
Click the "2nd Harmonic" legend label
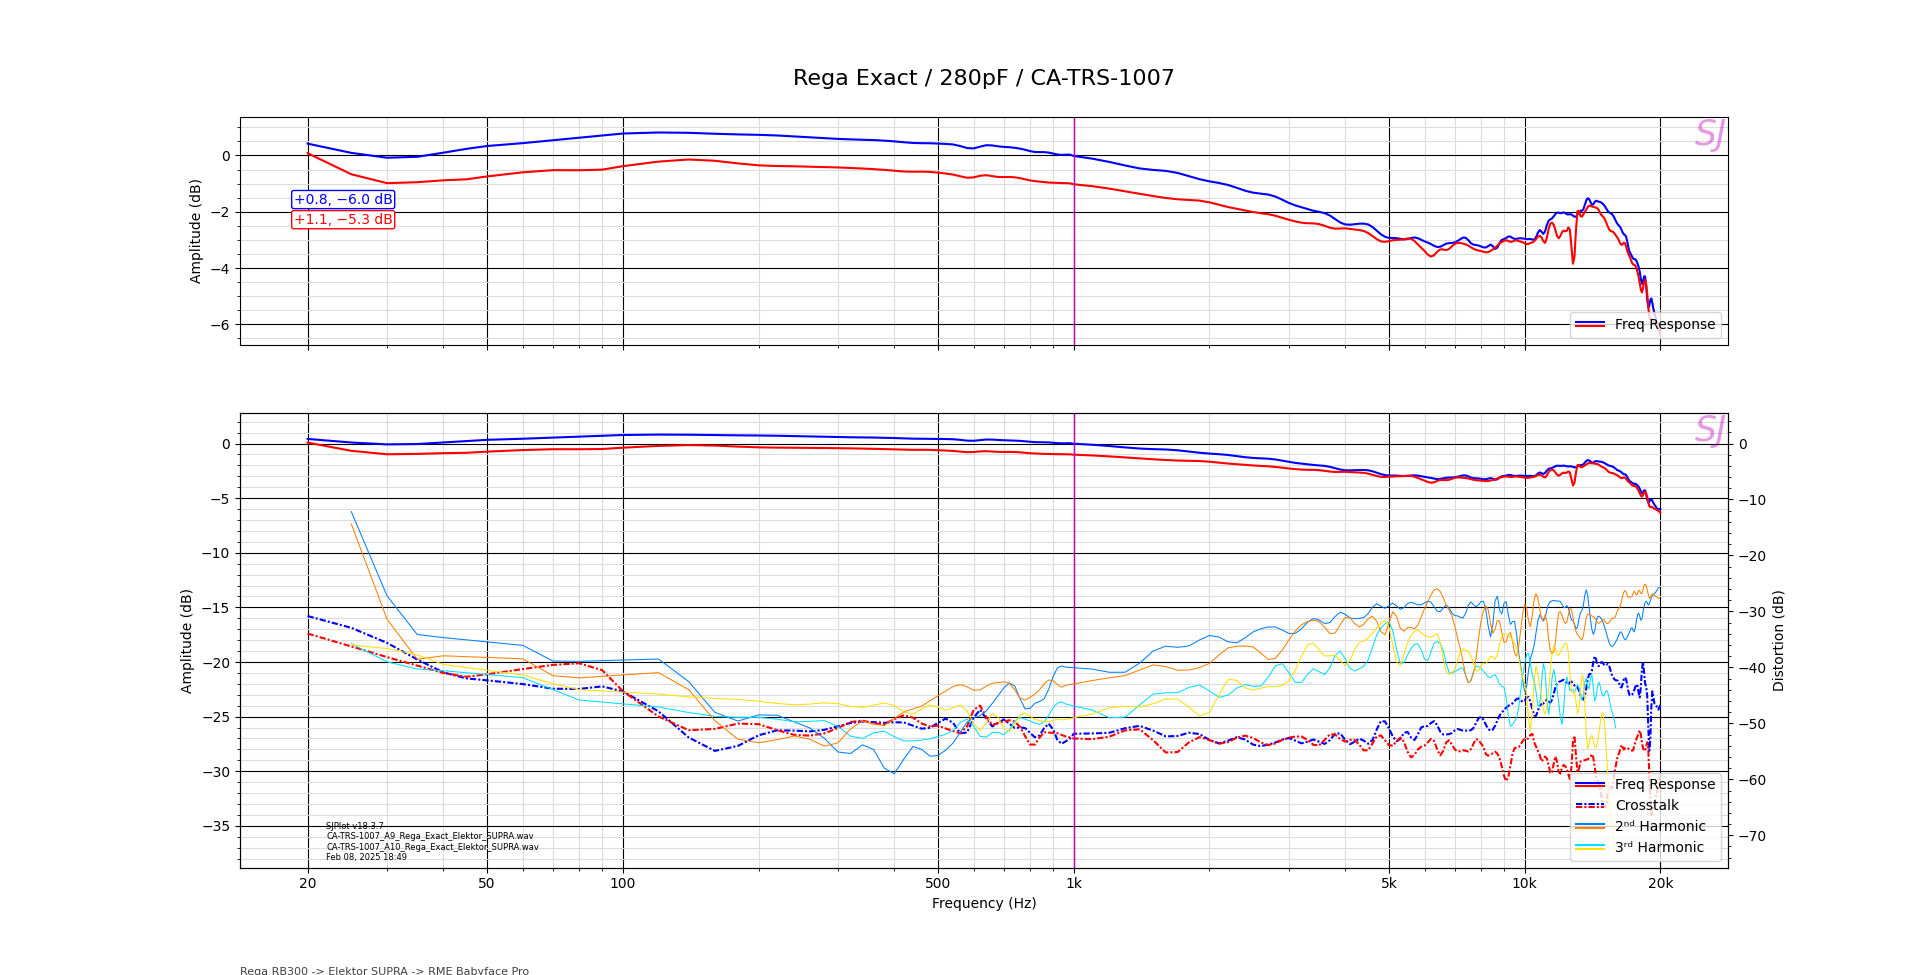point(1660,826)
